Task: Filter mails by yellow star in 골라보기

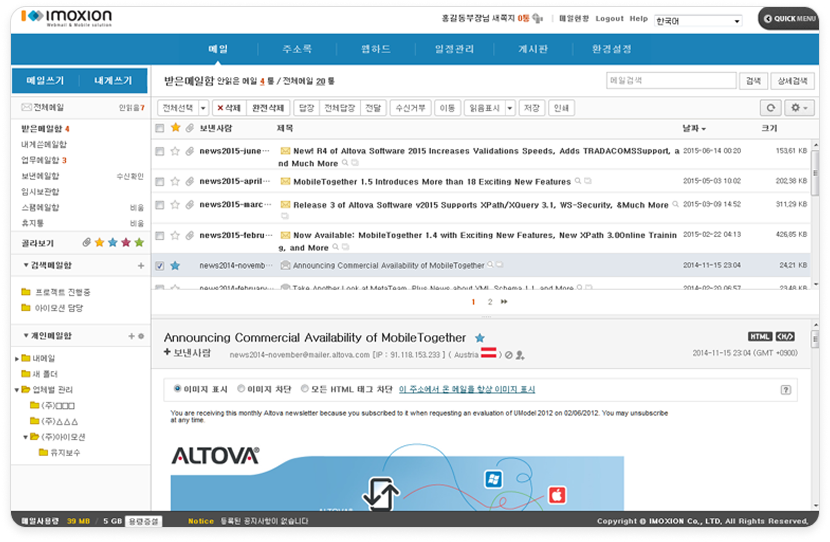Action: (x=100, y=242)
